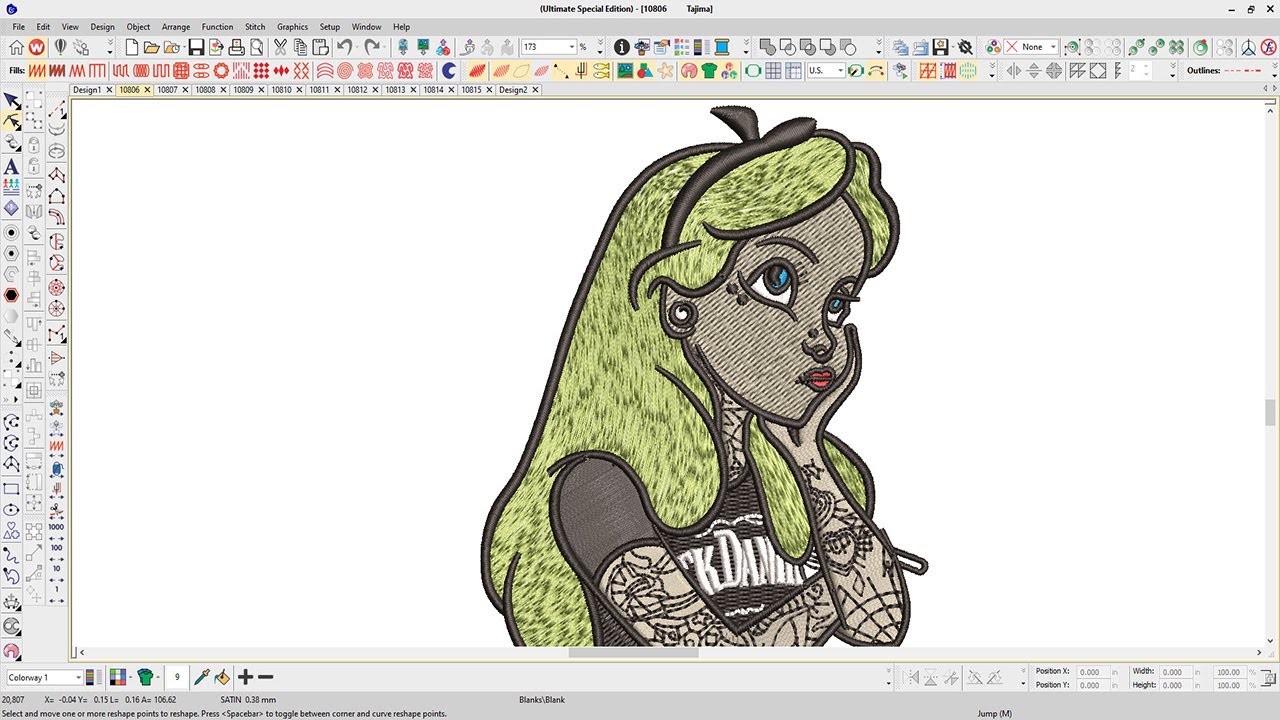Select the Satin fill stitch type

(x=36, y=71)
